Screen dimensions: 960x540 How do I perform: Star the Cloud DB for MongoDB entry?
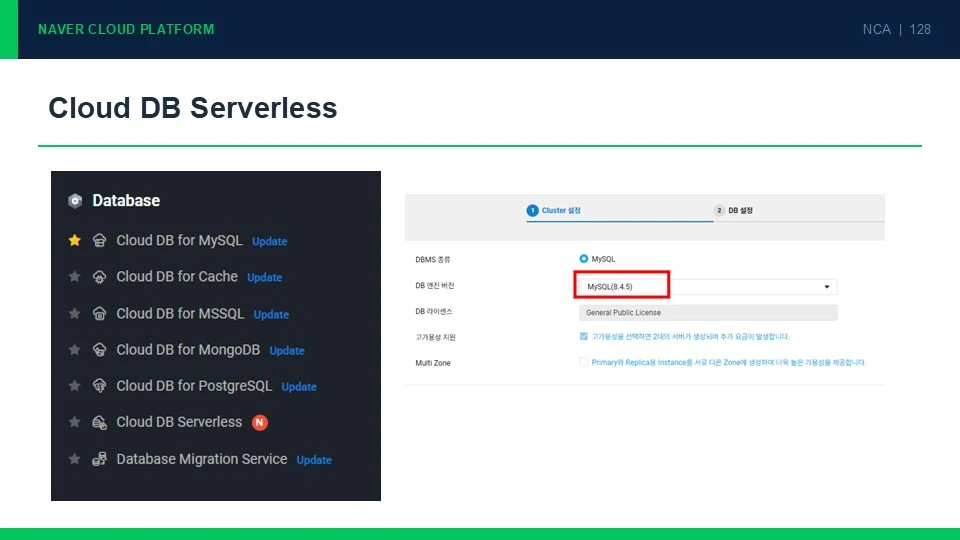[x=75, y=350]
